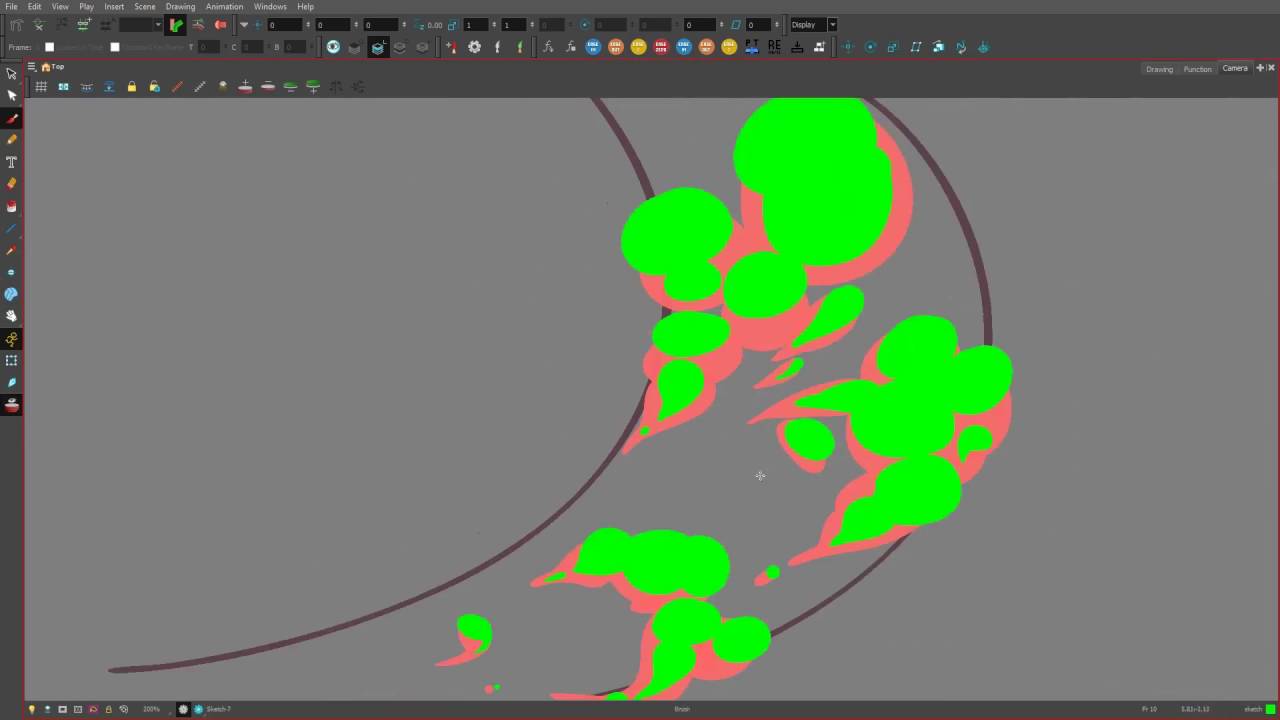
Task: Open the Camera view hamburger menu
Action: click(x=32, y=67)
